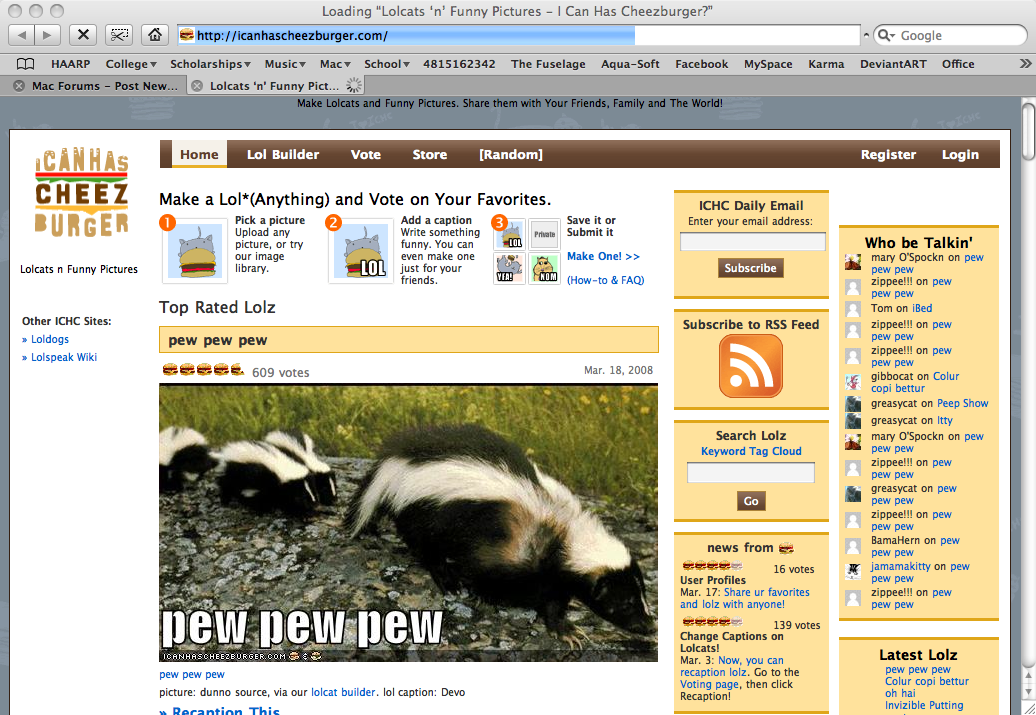Open the HAARP bookmark
The image size is (1036, 715).
70,64
